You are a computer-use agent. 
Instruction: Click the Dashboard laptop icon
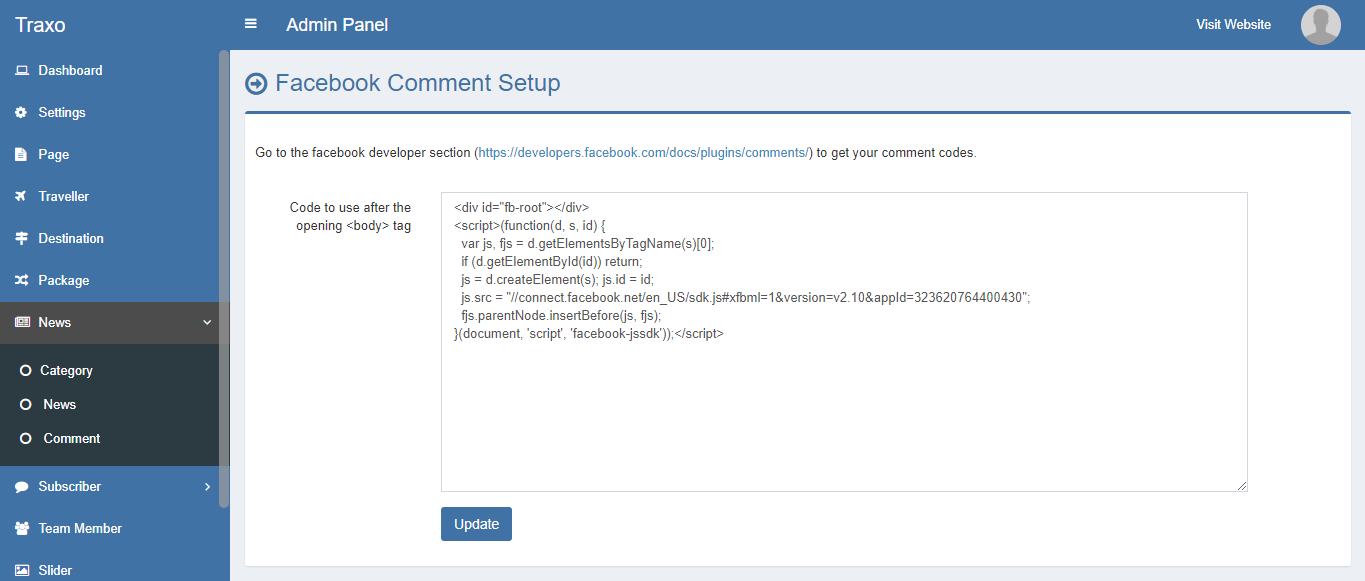(x=21, y=71)
